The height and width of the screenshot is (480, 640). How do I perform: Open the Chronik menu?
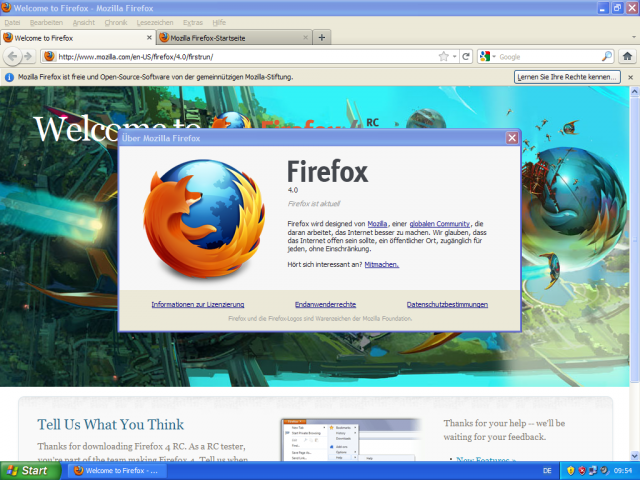pos(116,22)
